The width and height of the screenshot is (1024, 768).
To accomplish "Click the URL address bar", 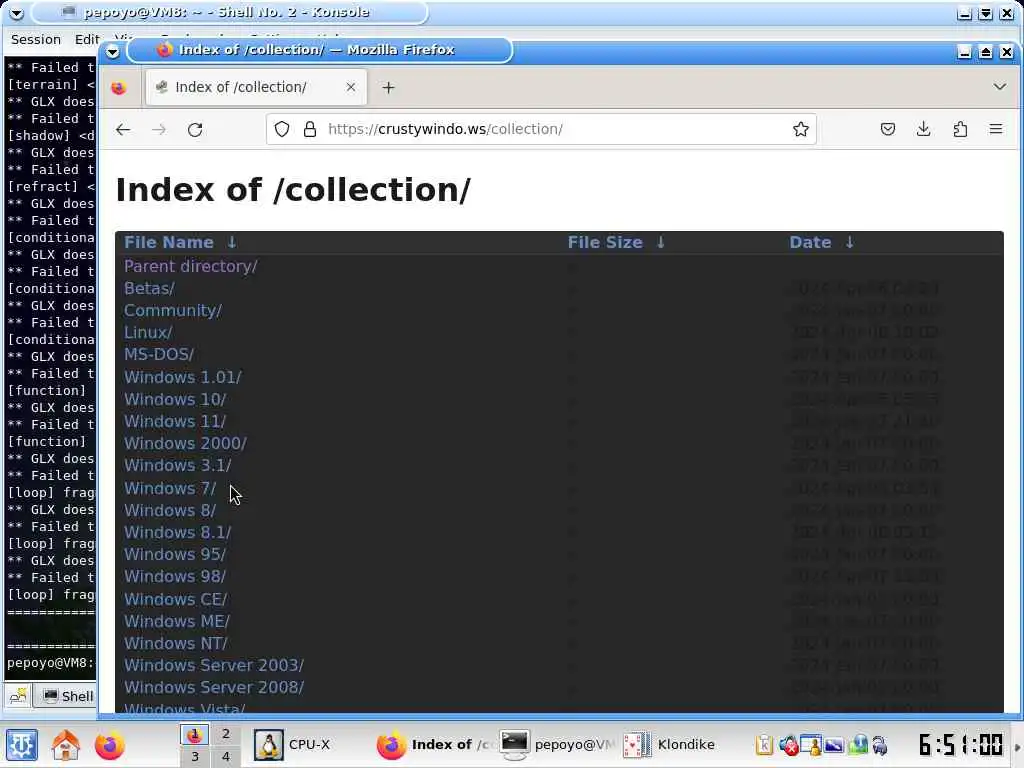I will [541, 129].
